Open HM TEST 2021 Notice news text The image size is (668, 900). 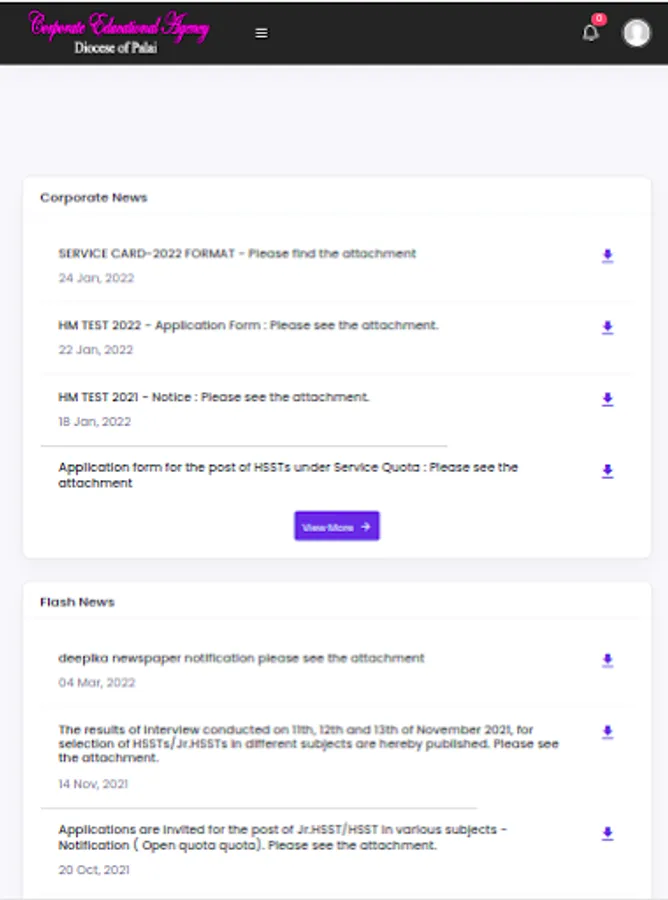(214, 398)
